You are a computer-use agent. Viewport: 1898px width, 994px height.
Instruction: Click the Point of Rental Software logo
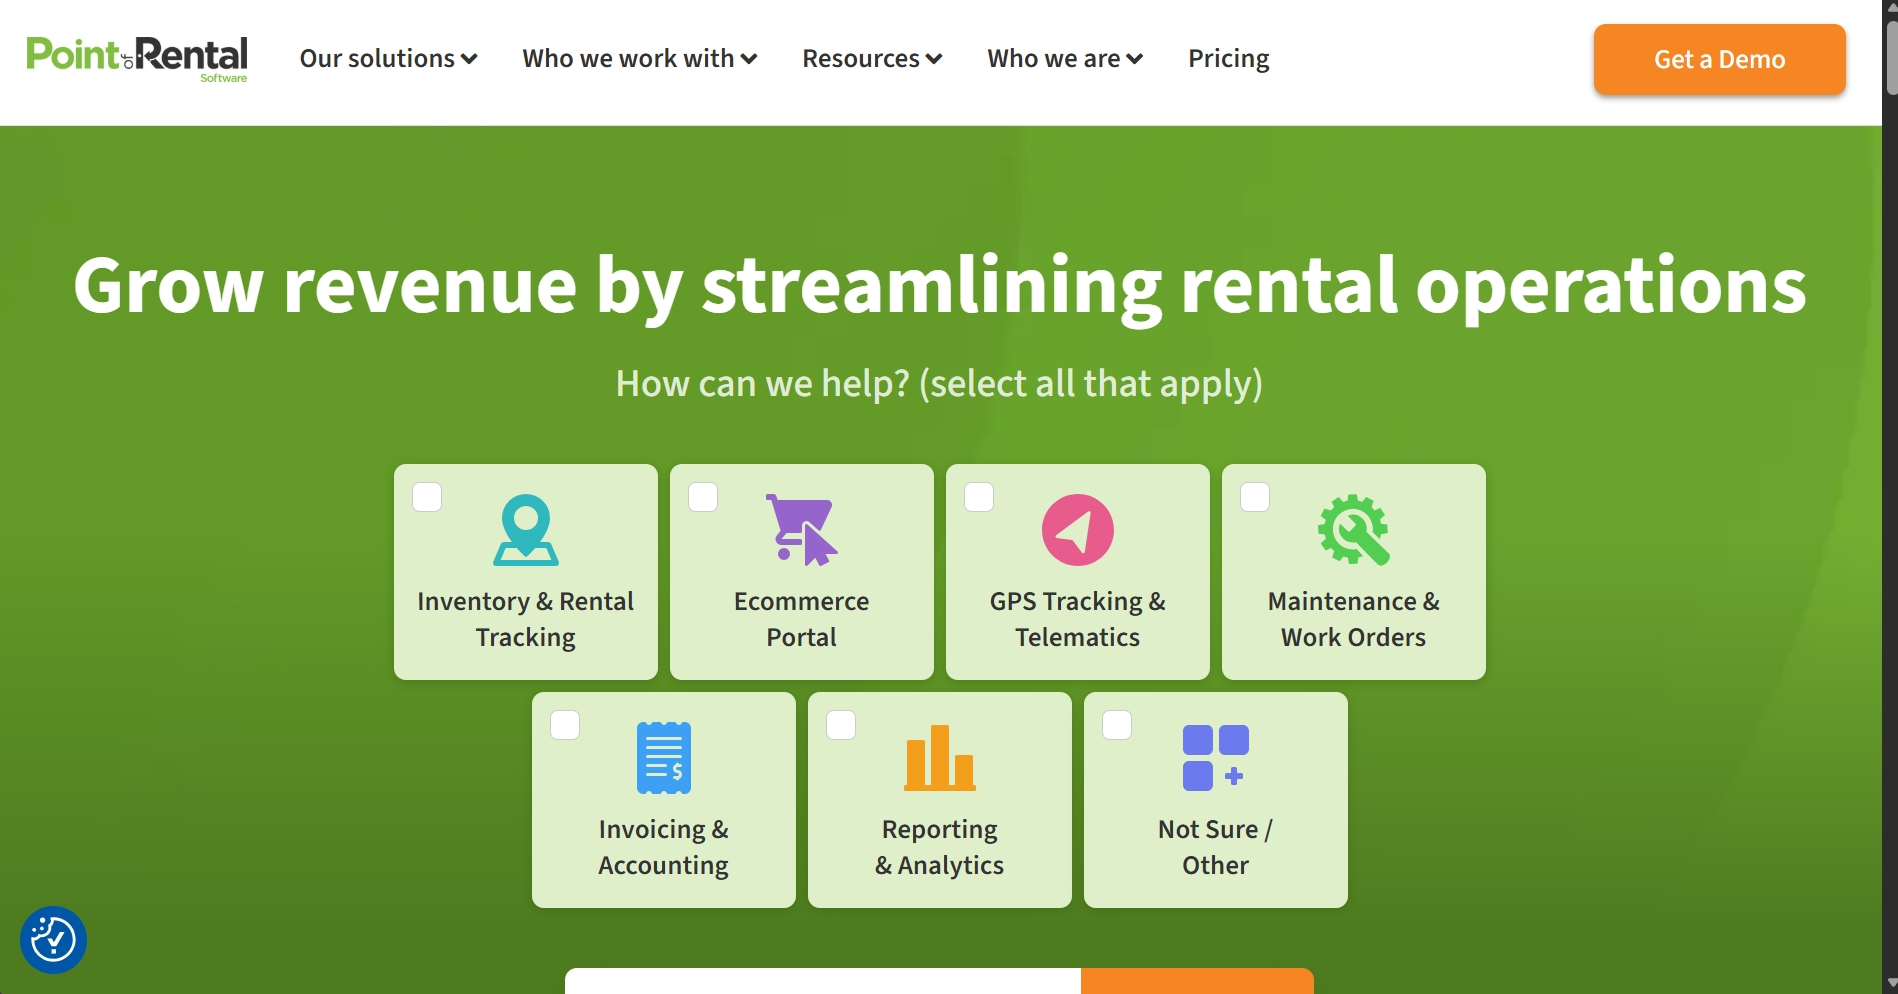137,59
